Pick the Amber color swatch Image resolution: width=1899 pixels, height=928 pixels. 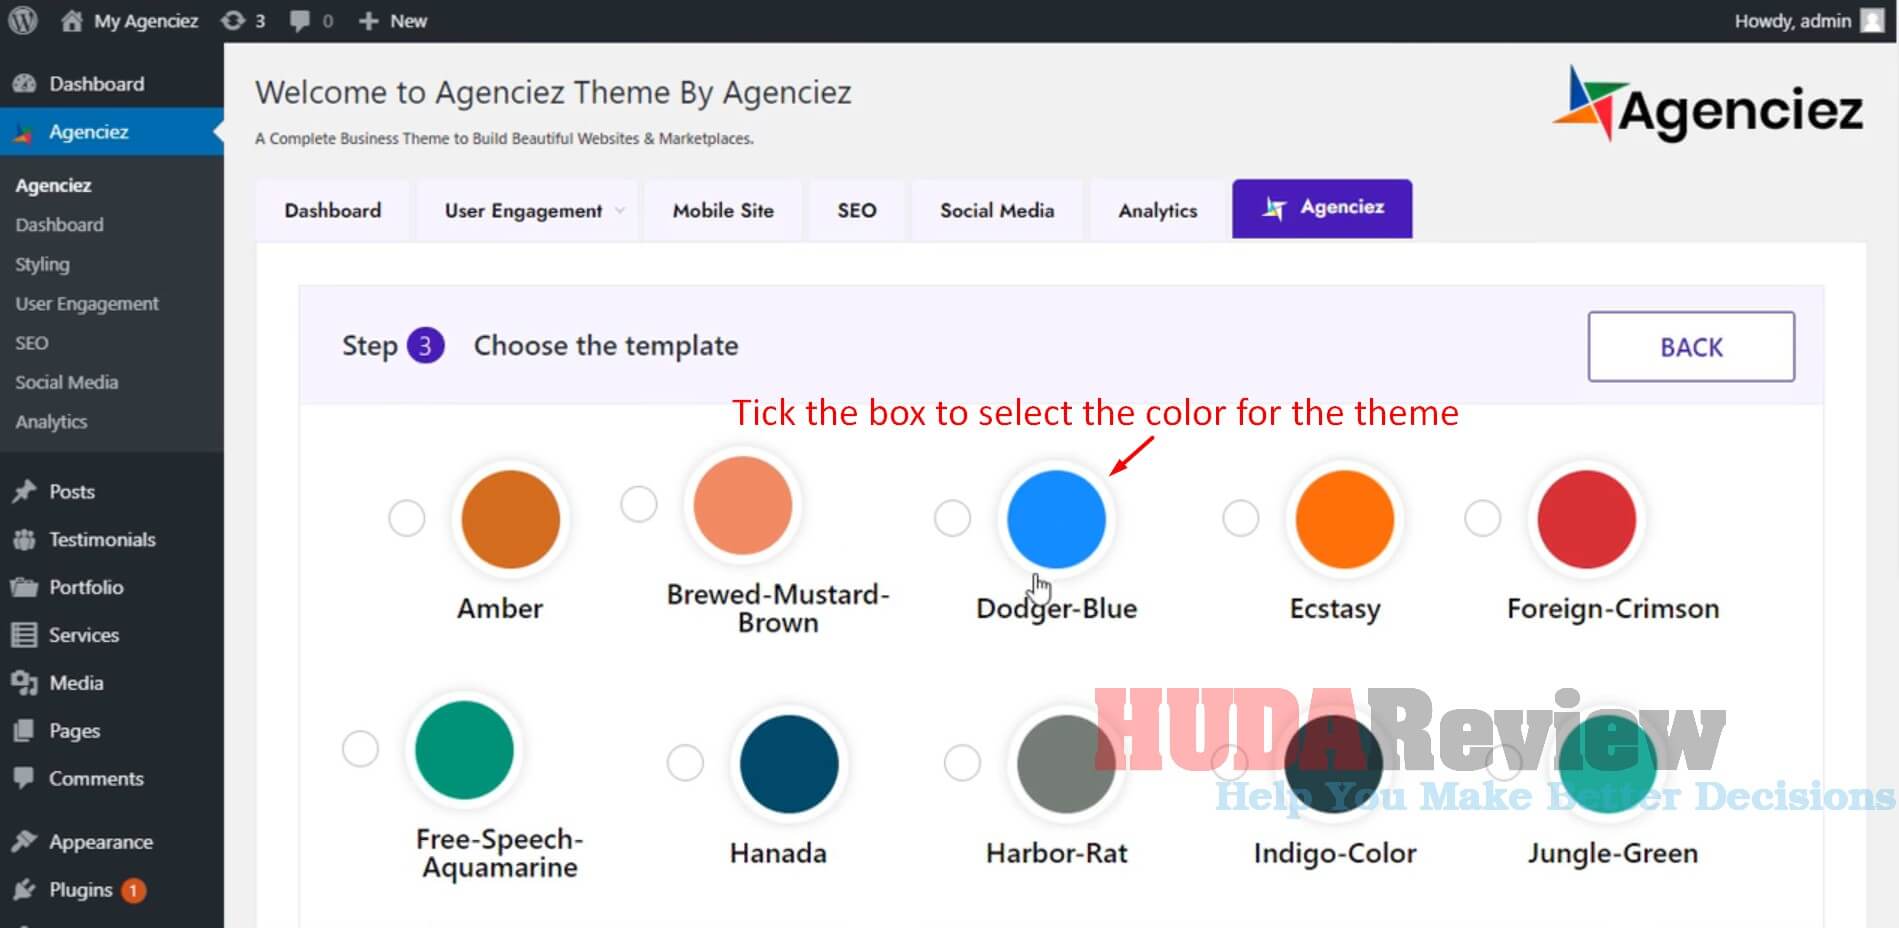tap(510, 519)
